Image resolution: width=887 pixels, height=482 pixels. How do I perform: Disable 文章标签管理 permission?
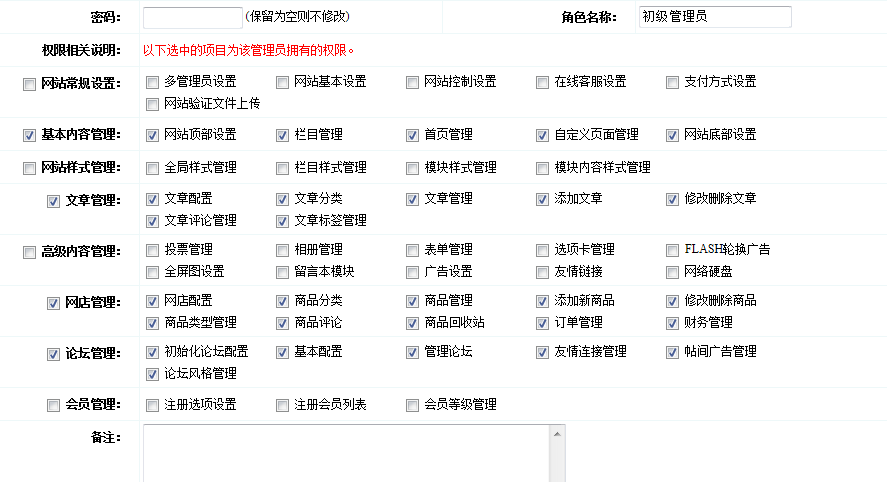click(x=282, y=221)
